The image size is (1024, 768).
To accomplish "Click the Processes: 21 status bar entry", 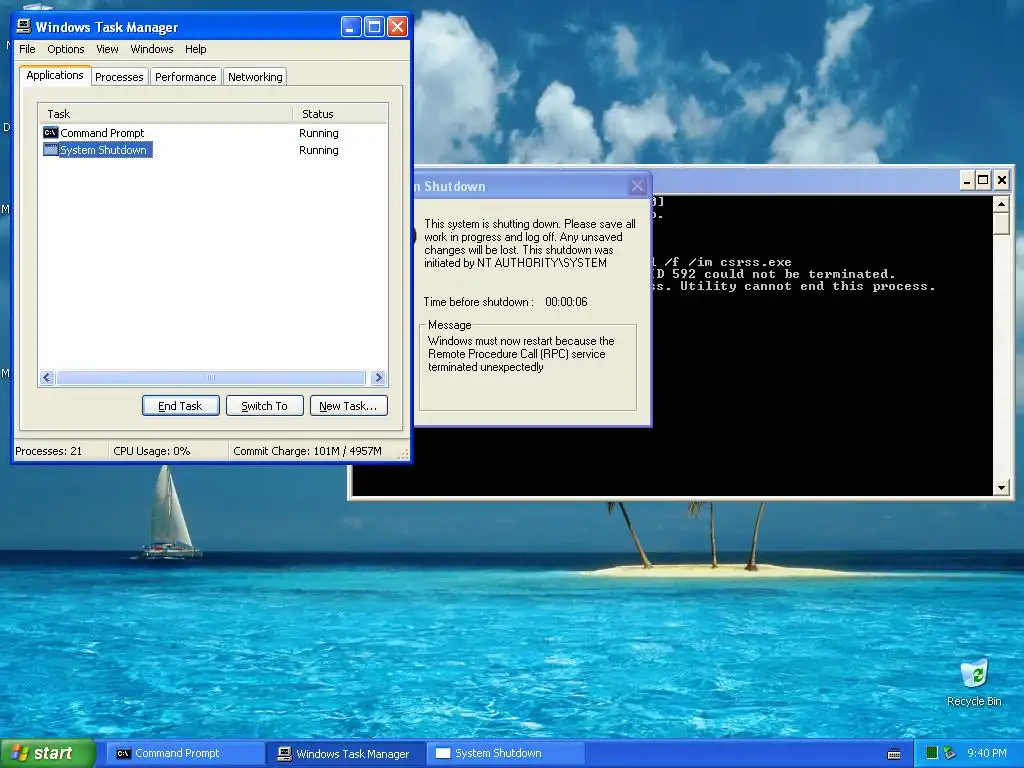I will pyautogui.click(x=60, y=451).
